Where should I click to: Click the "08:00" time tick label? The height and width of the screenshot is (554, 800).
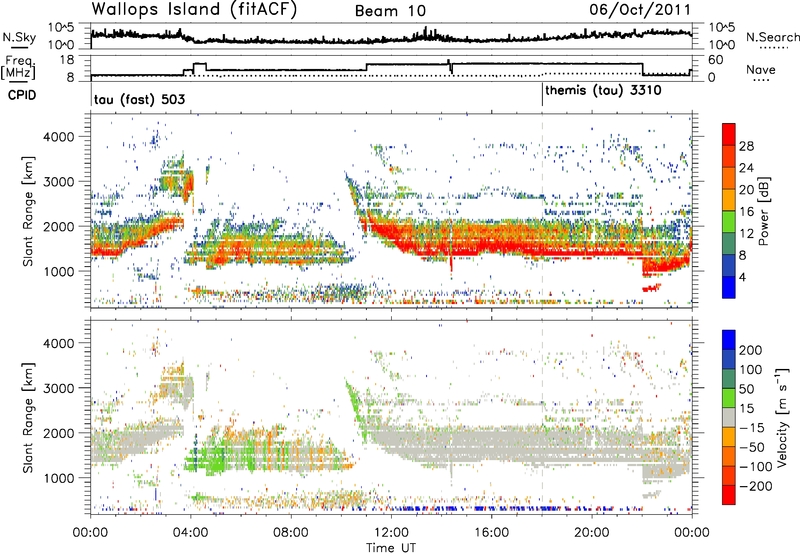[x=291, y=533]
